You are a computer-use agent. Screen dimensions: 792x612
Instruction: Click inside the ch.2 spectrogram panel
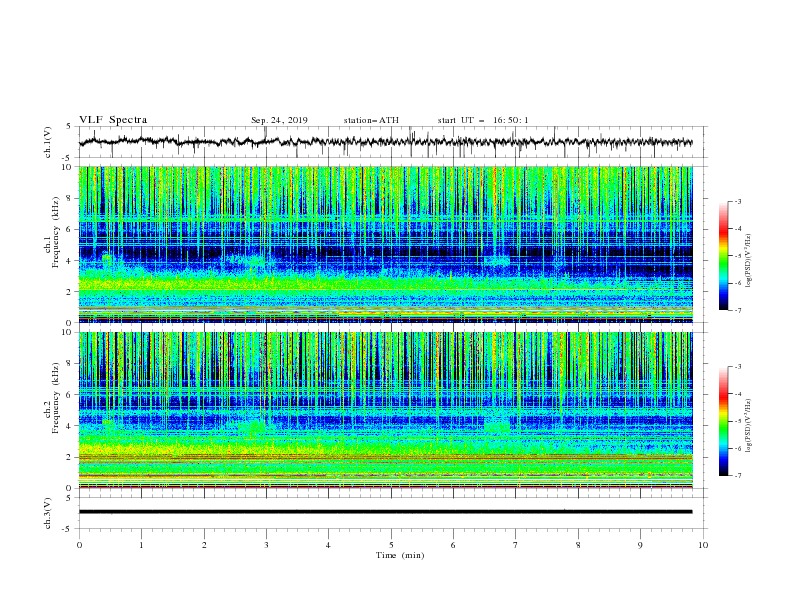[385, 410]
